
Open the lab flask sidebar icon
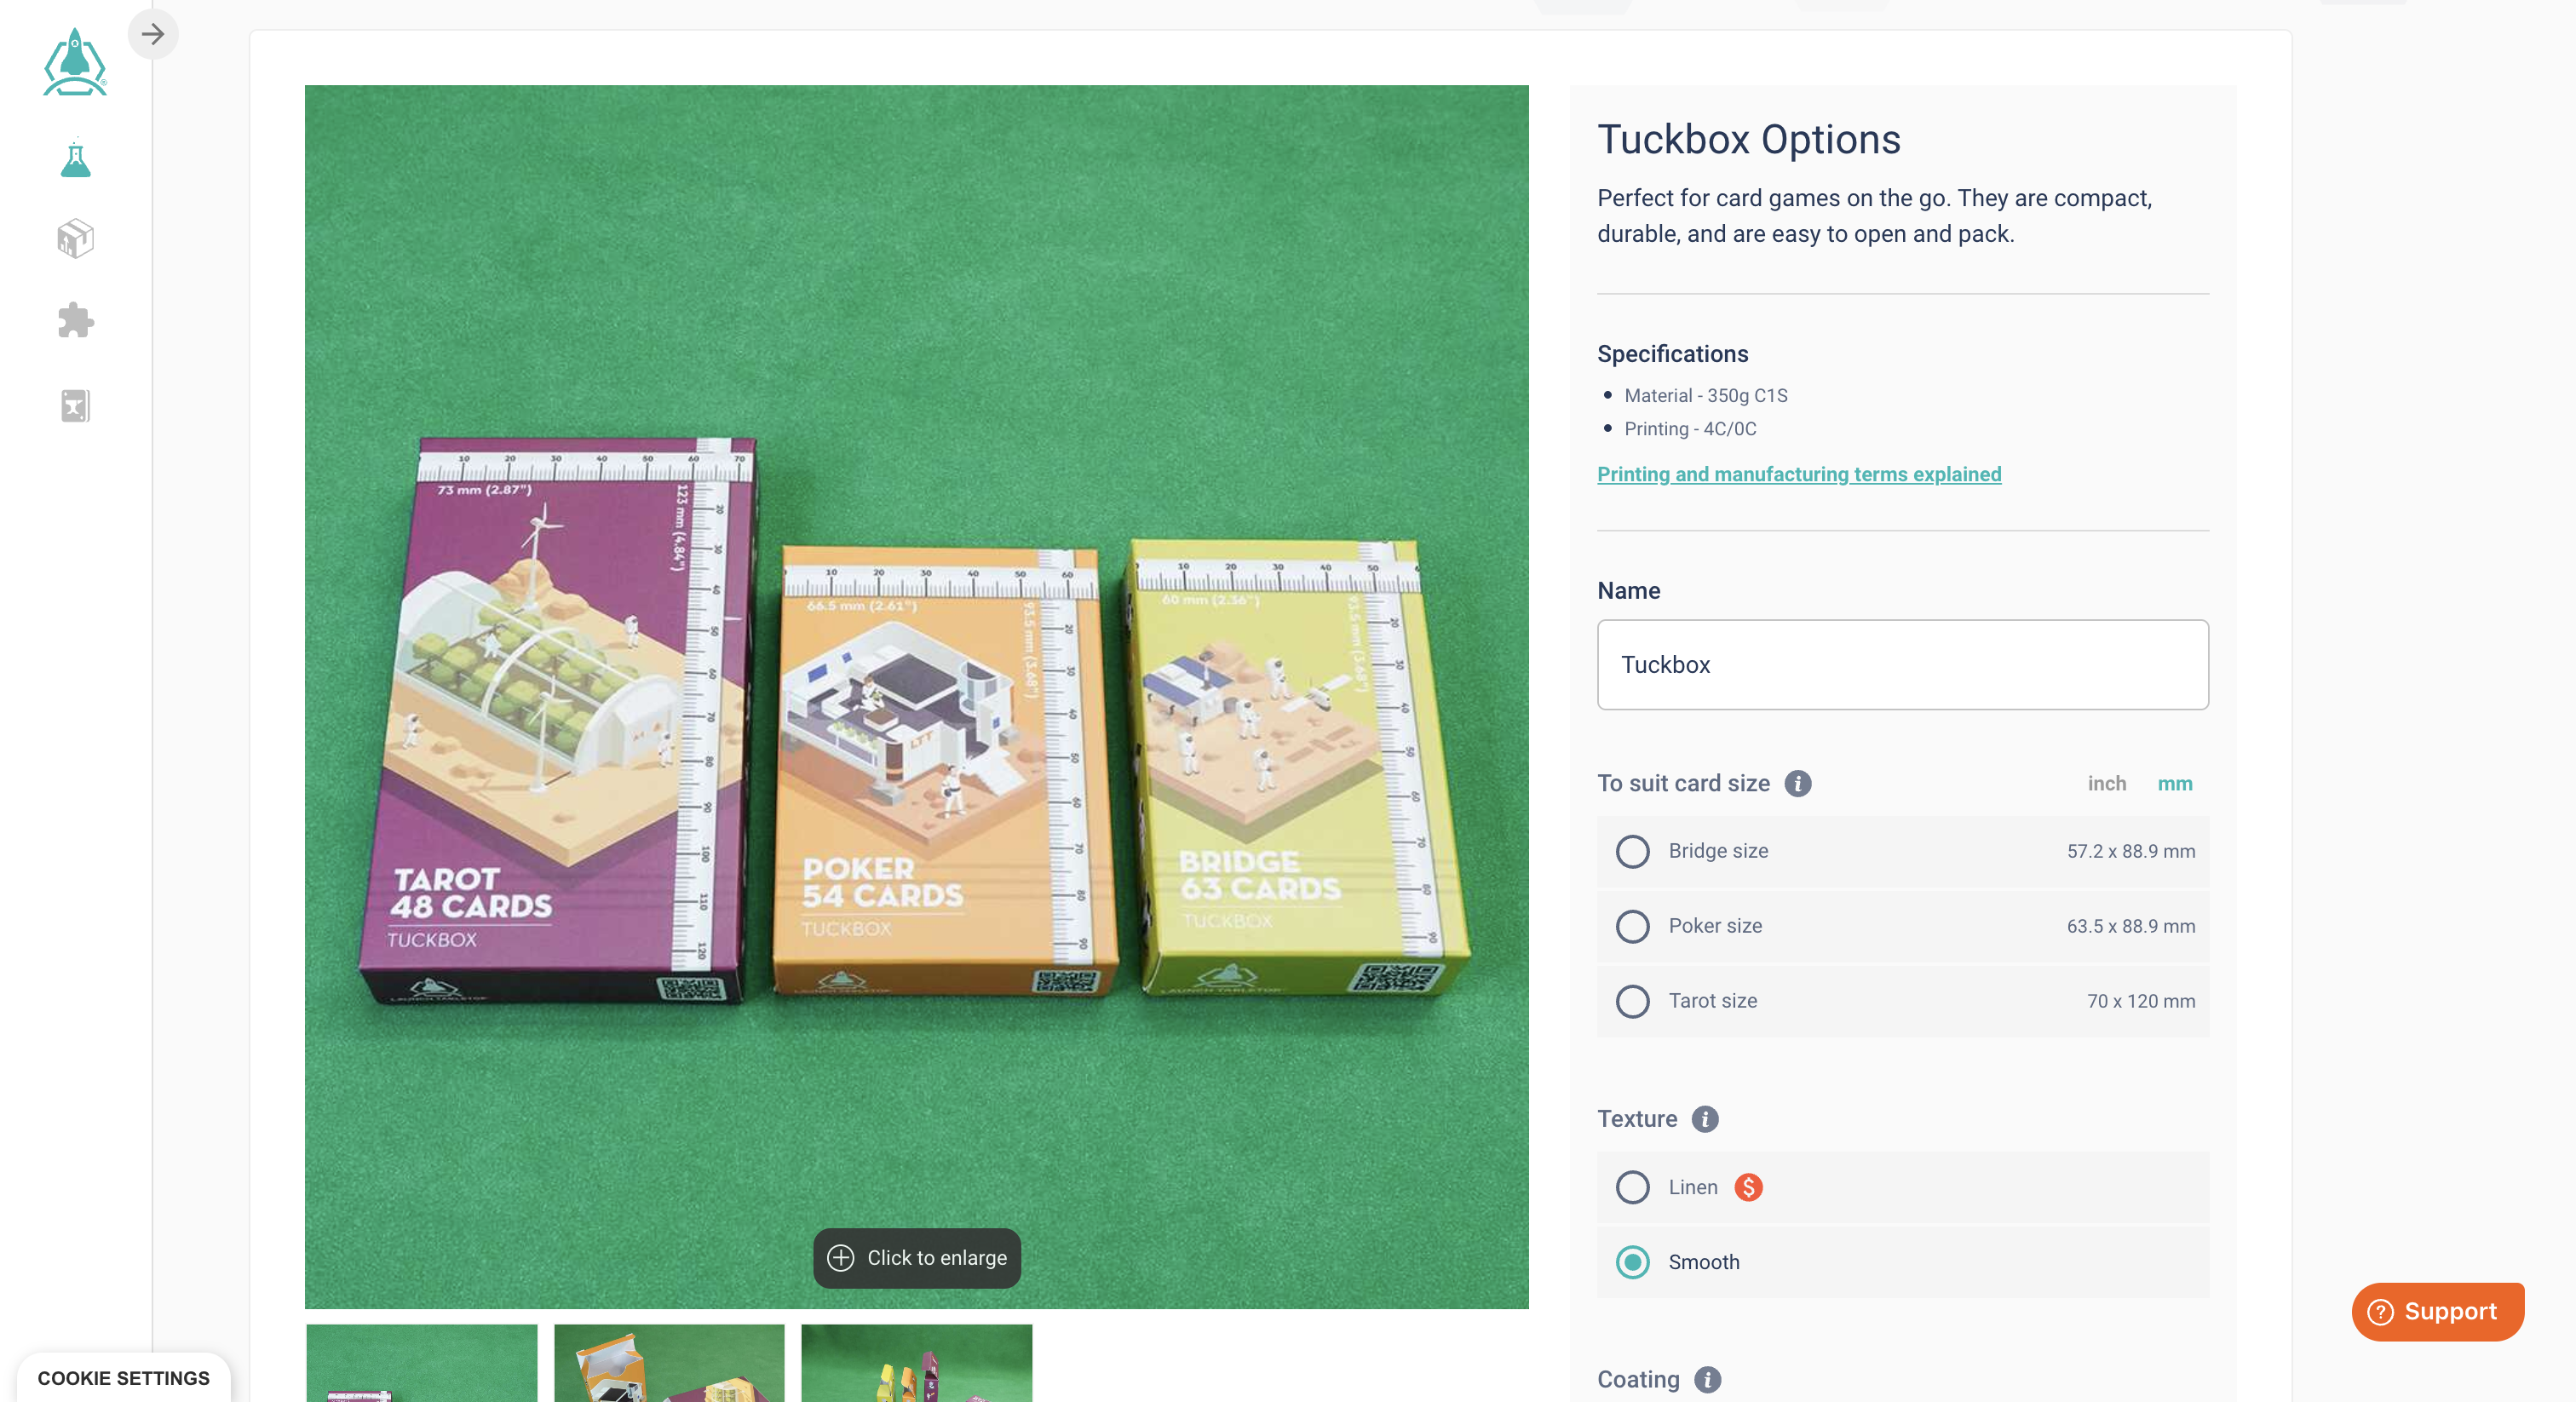76,159
